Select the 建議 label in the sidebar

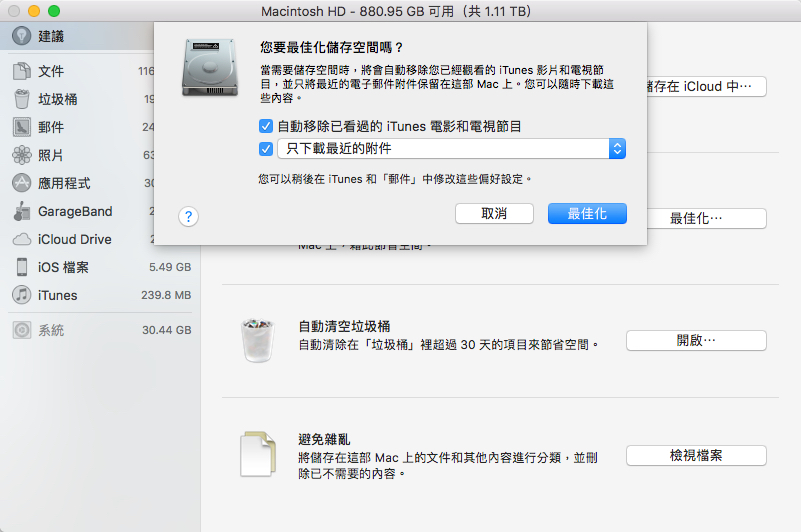(x=51, y=36)
